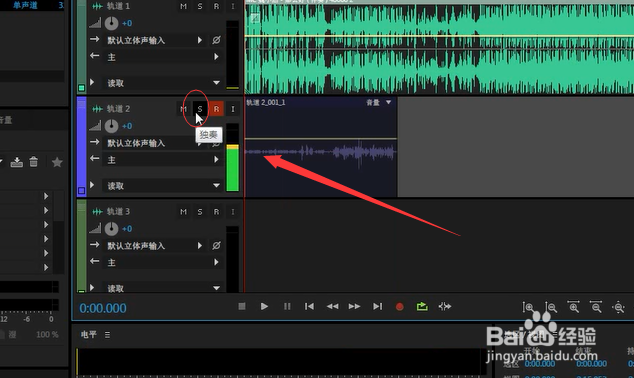Open 轨道 3 output dropdown 主
The height and width of the screenshot is (378, 634).
point(163,262)
